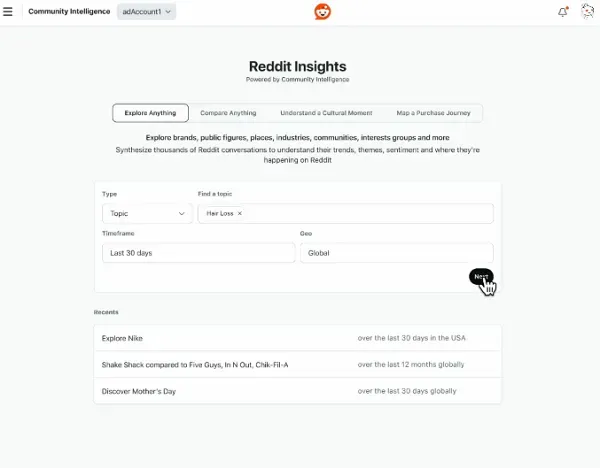This screenshot has height=468, width=600.
Task: Expand the adAccount1 account dropdown
Action: pos(146,12)
